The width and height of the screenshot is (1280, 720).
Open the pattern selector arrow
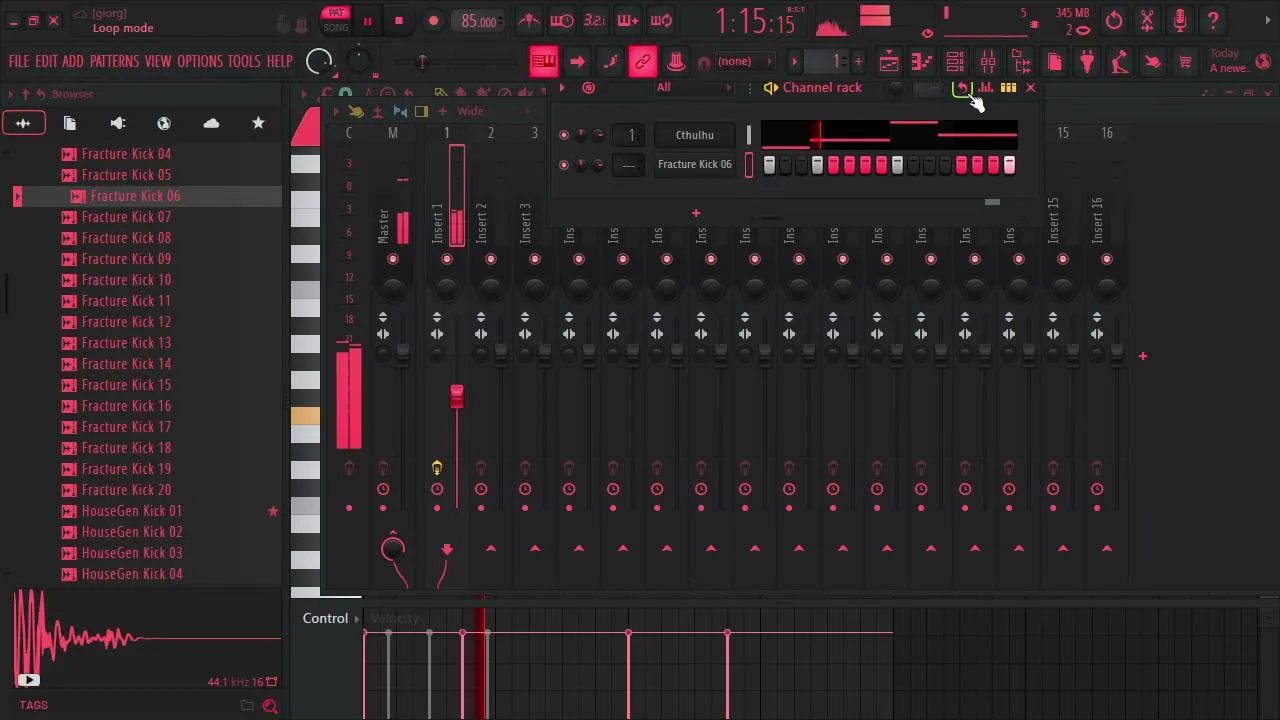pyautogui.click(x=795, y=62)
